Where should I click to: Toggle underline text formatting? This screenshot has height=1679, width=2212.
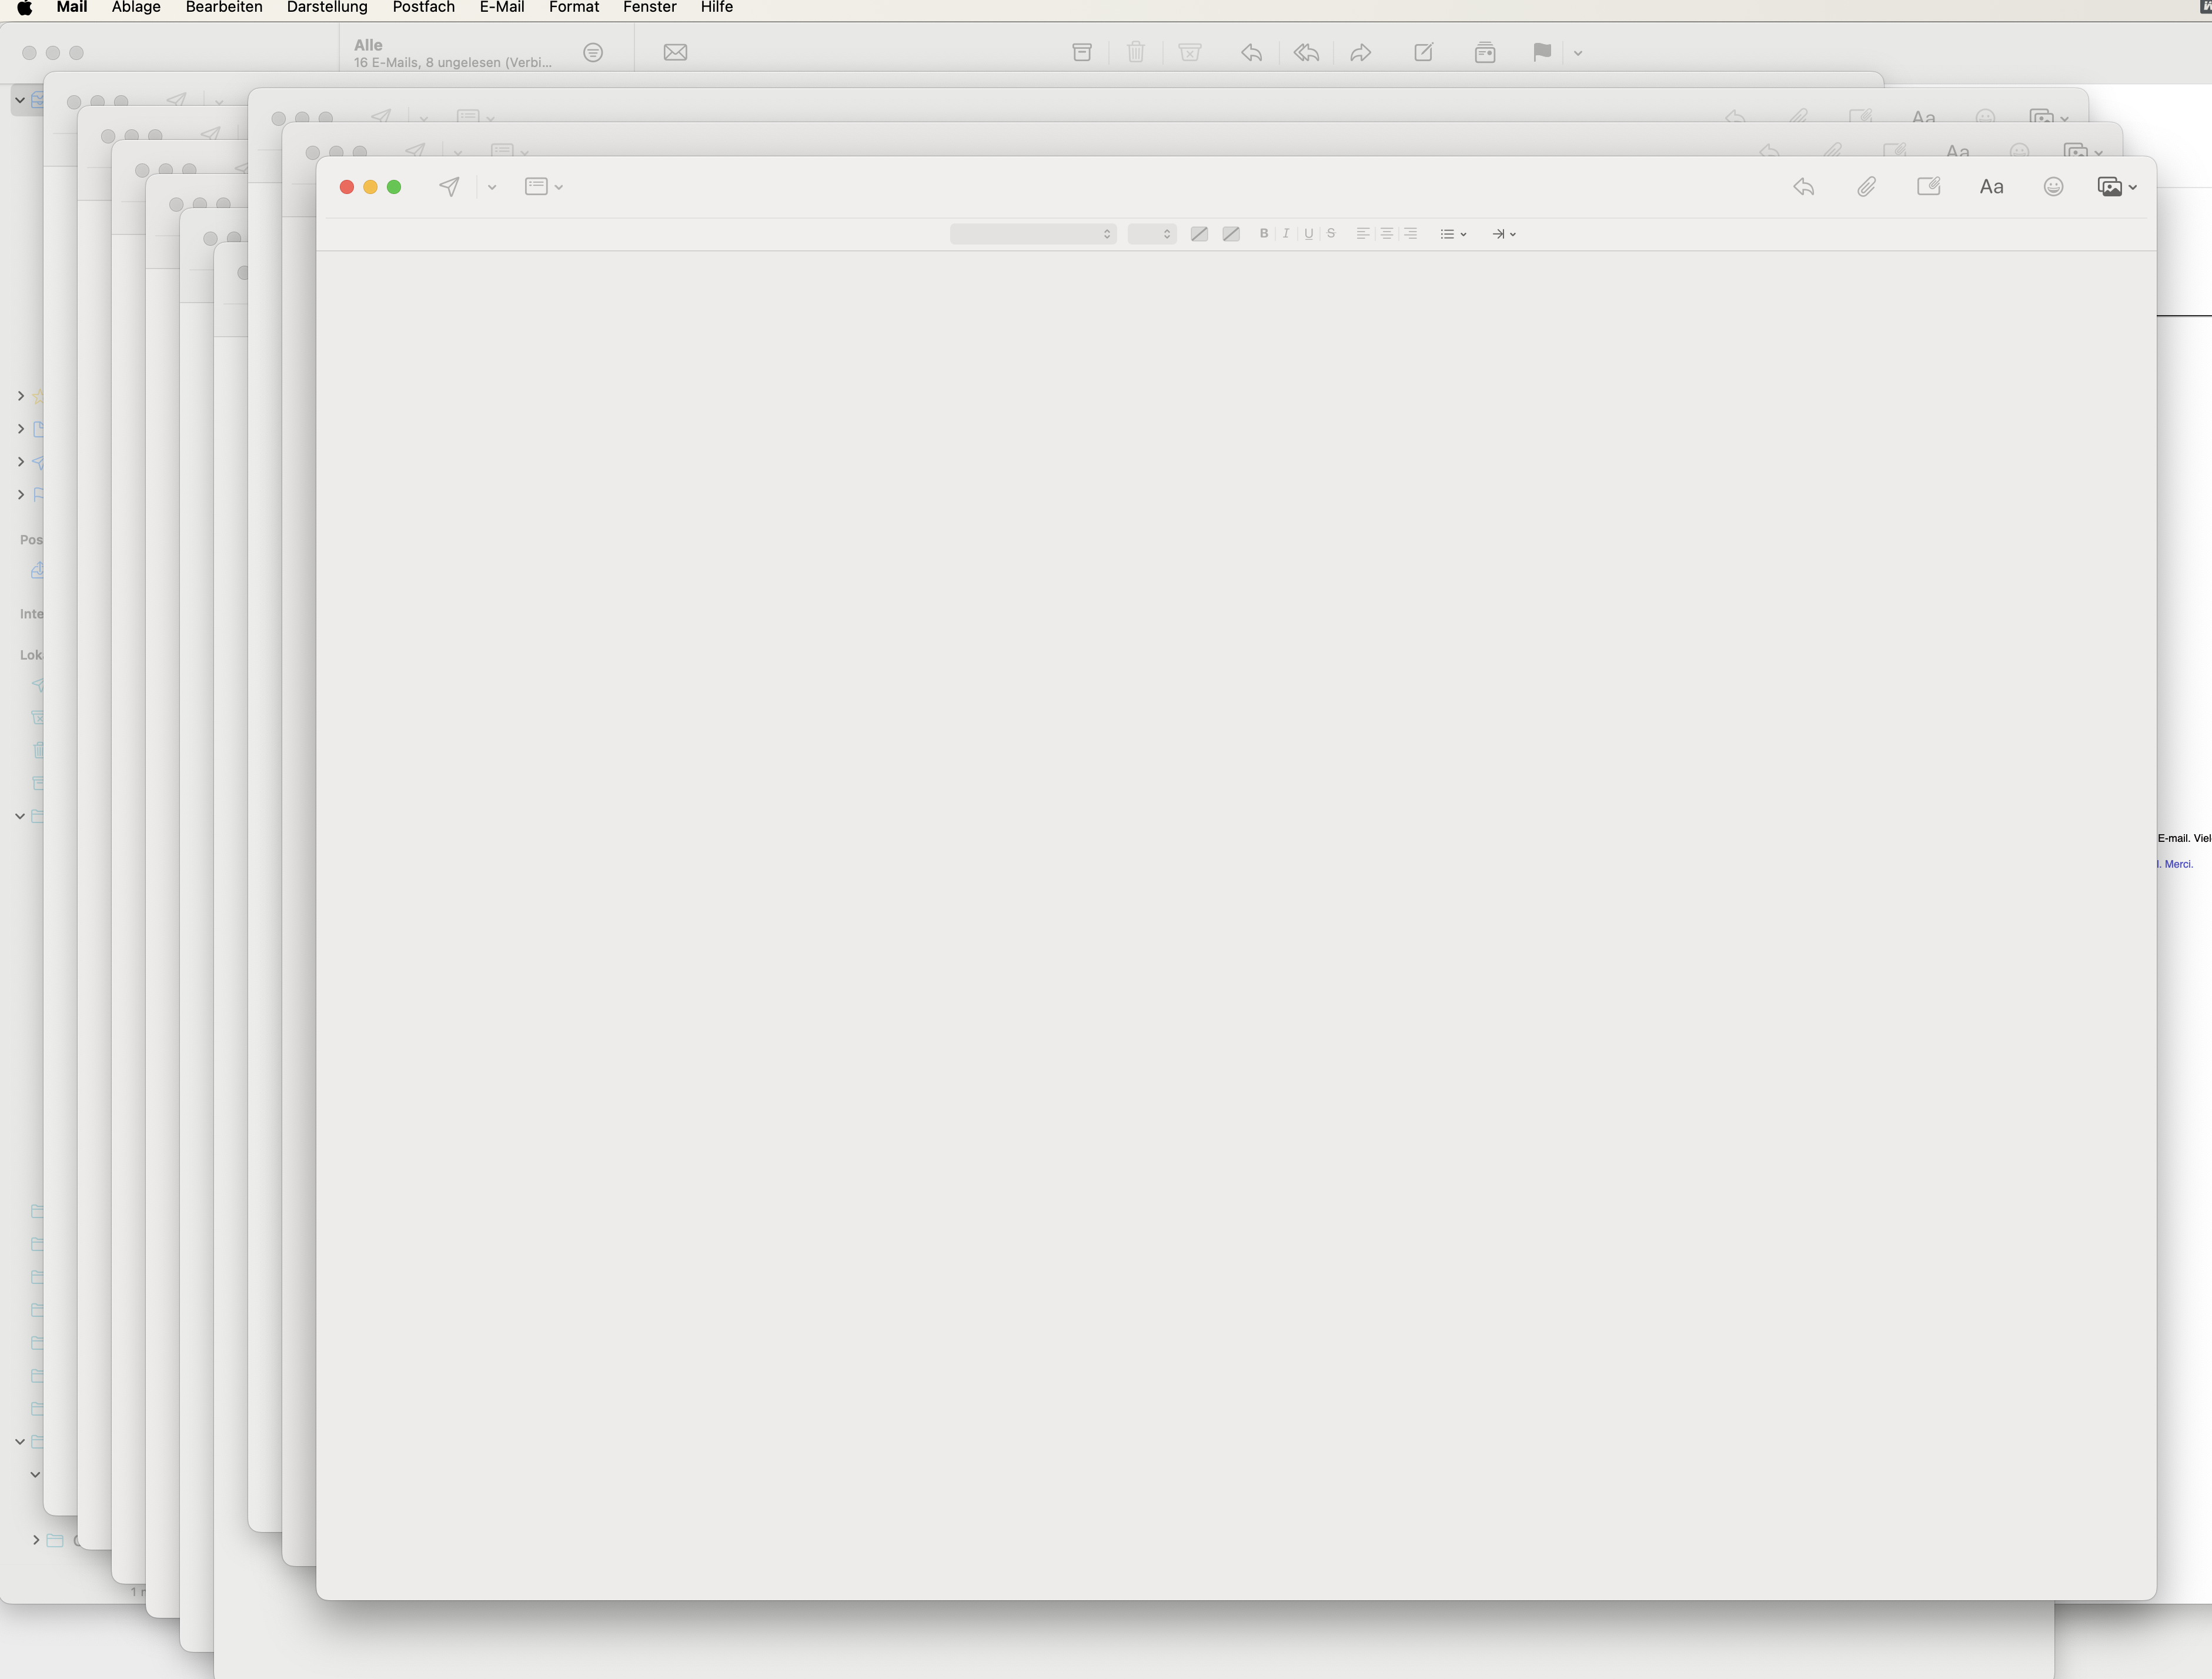(x=1308, y=233)
